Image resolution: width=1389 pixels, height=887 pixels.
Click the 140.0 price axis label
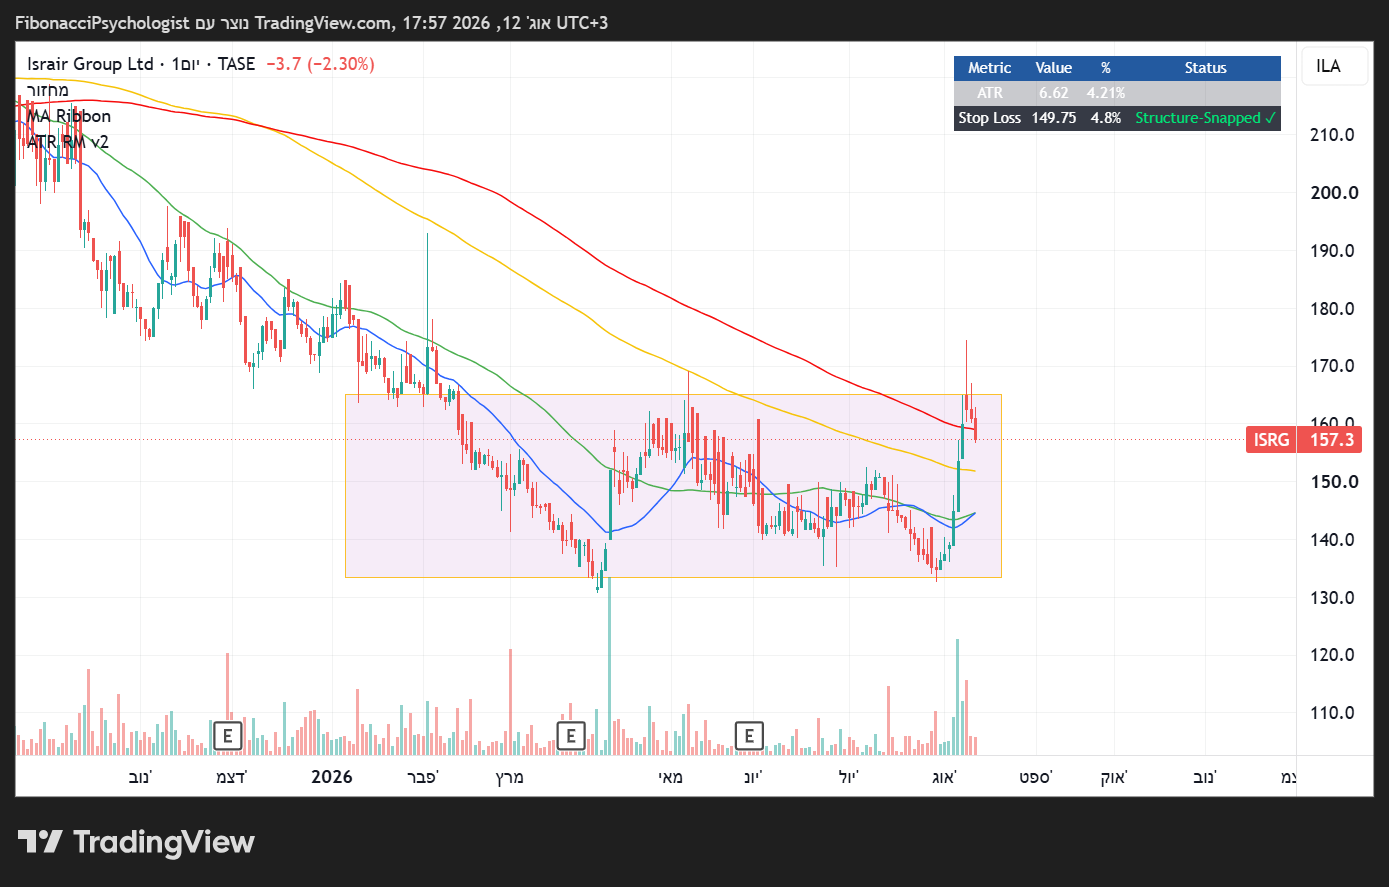coord(1333,540)
